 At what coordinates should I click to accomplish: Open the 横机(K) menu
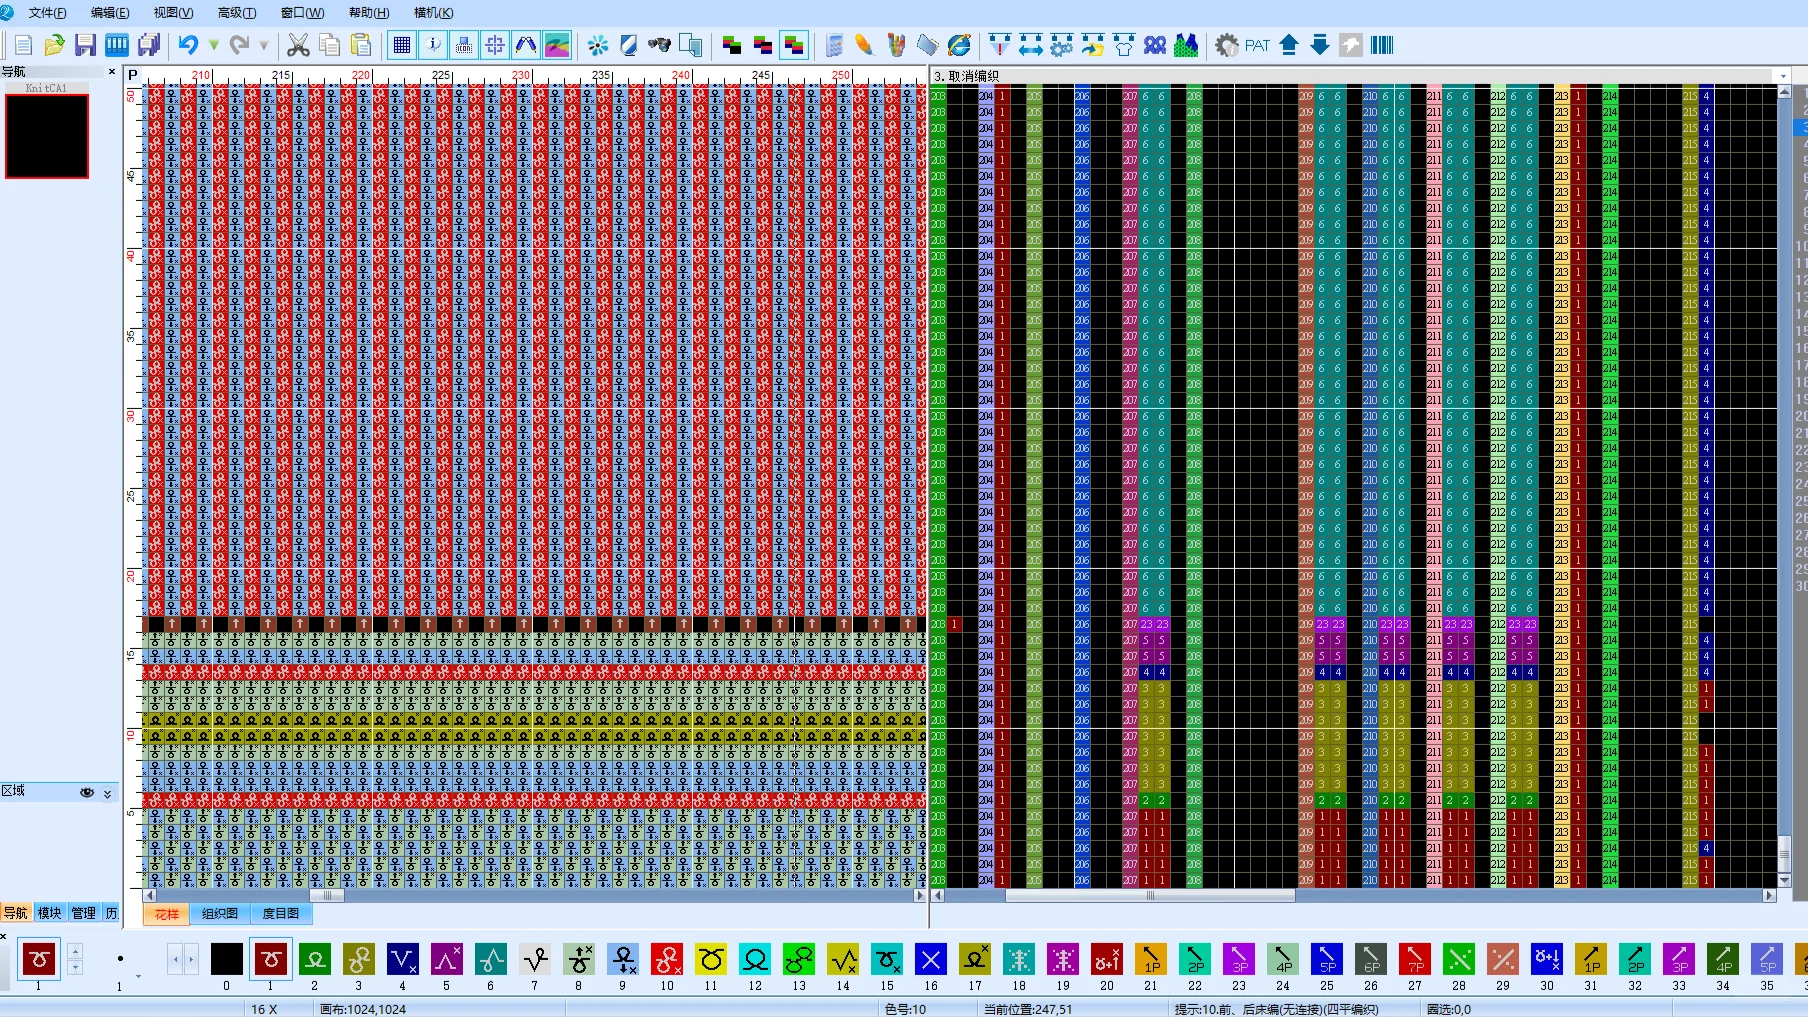[433, 13]
